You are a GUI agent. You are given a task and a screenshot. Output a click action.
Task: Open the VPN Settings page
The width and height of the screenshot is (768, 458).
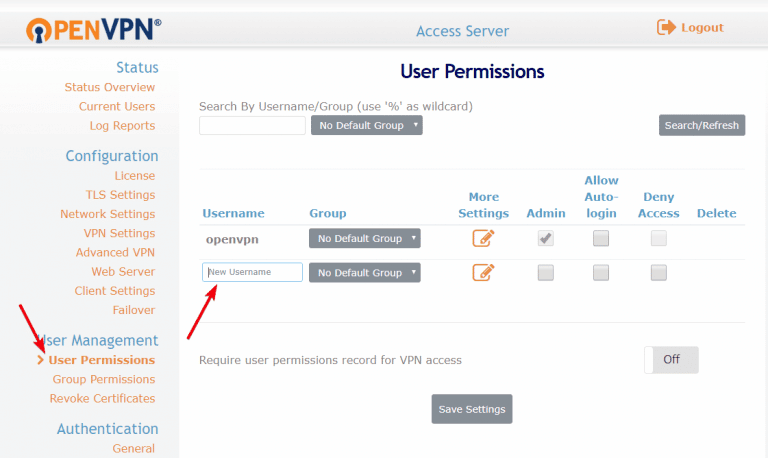point(119,233)
